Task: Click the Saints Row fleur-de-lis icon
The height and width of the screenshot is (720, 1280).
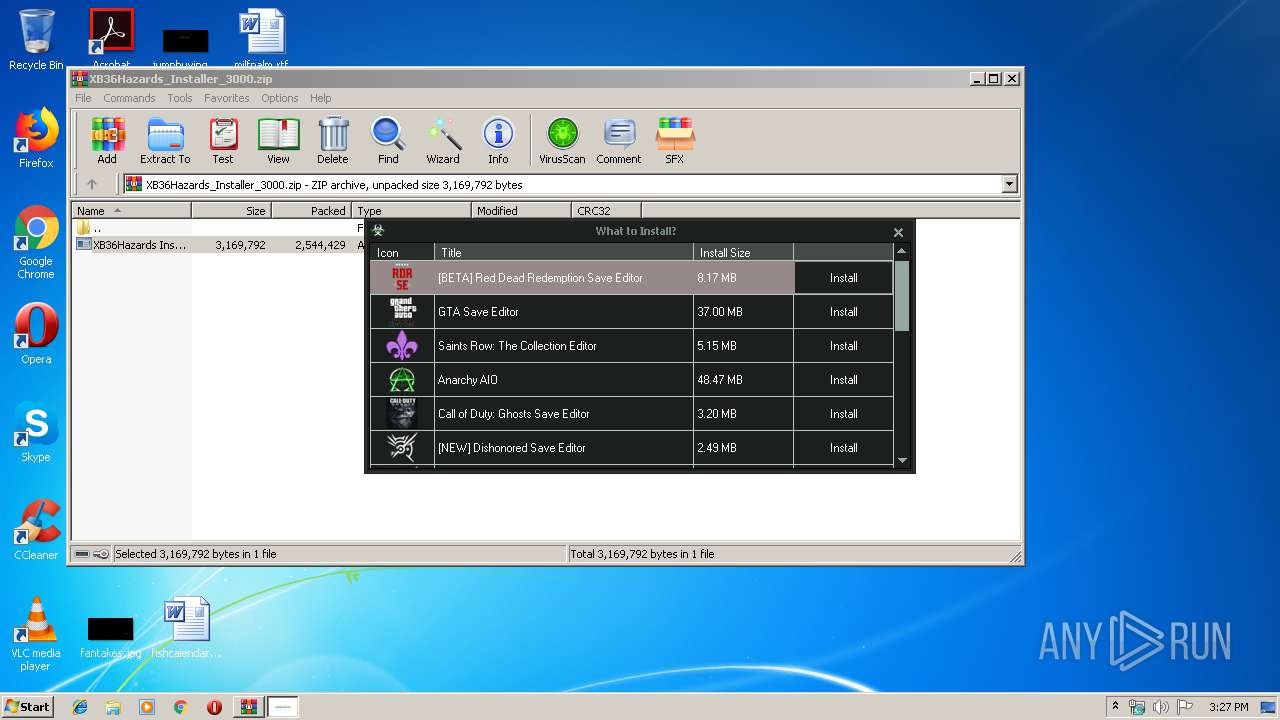Action: pos(402,345)
